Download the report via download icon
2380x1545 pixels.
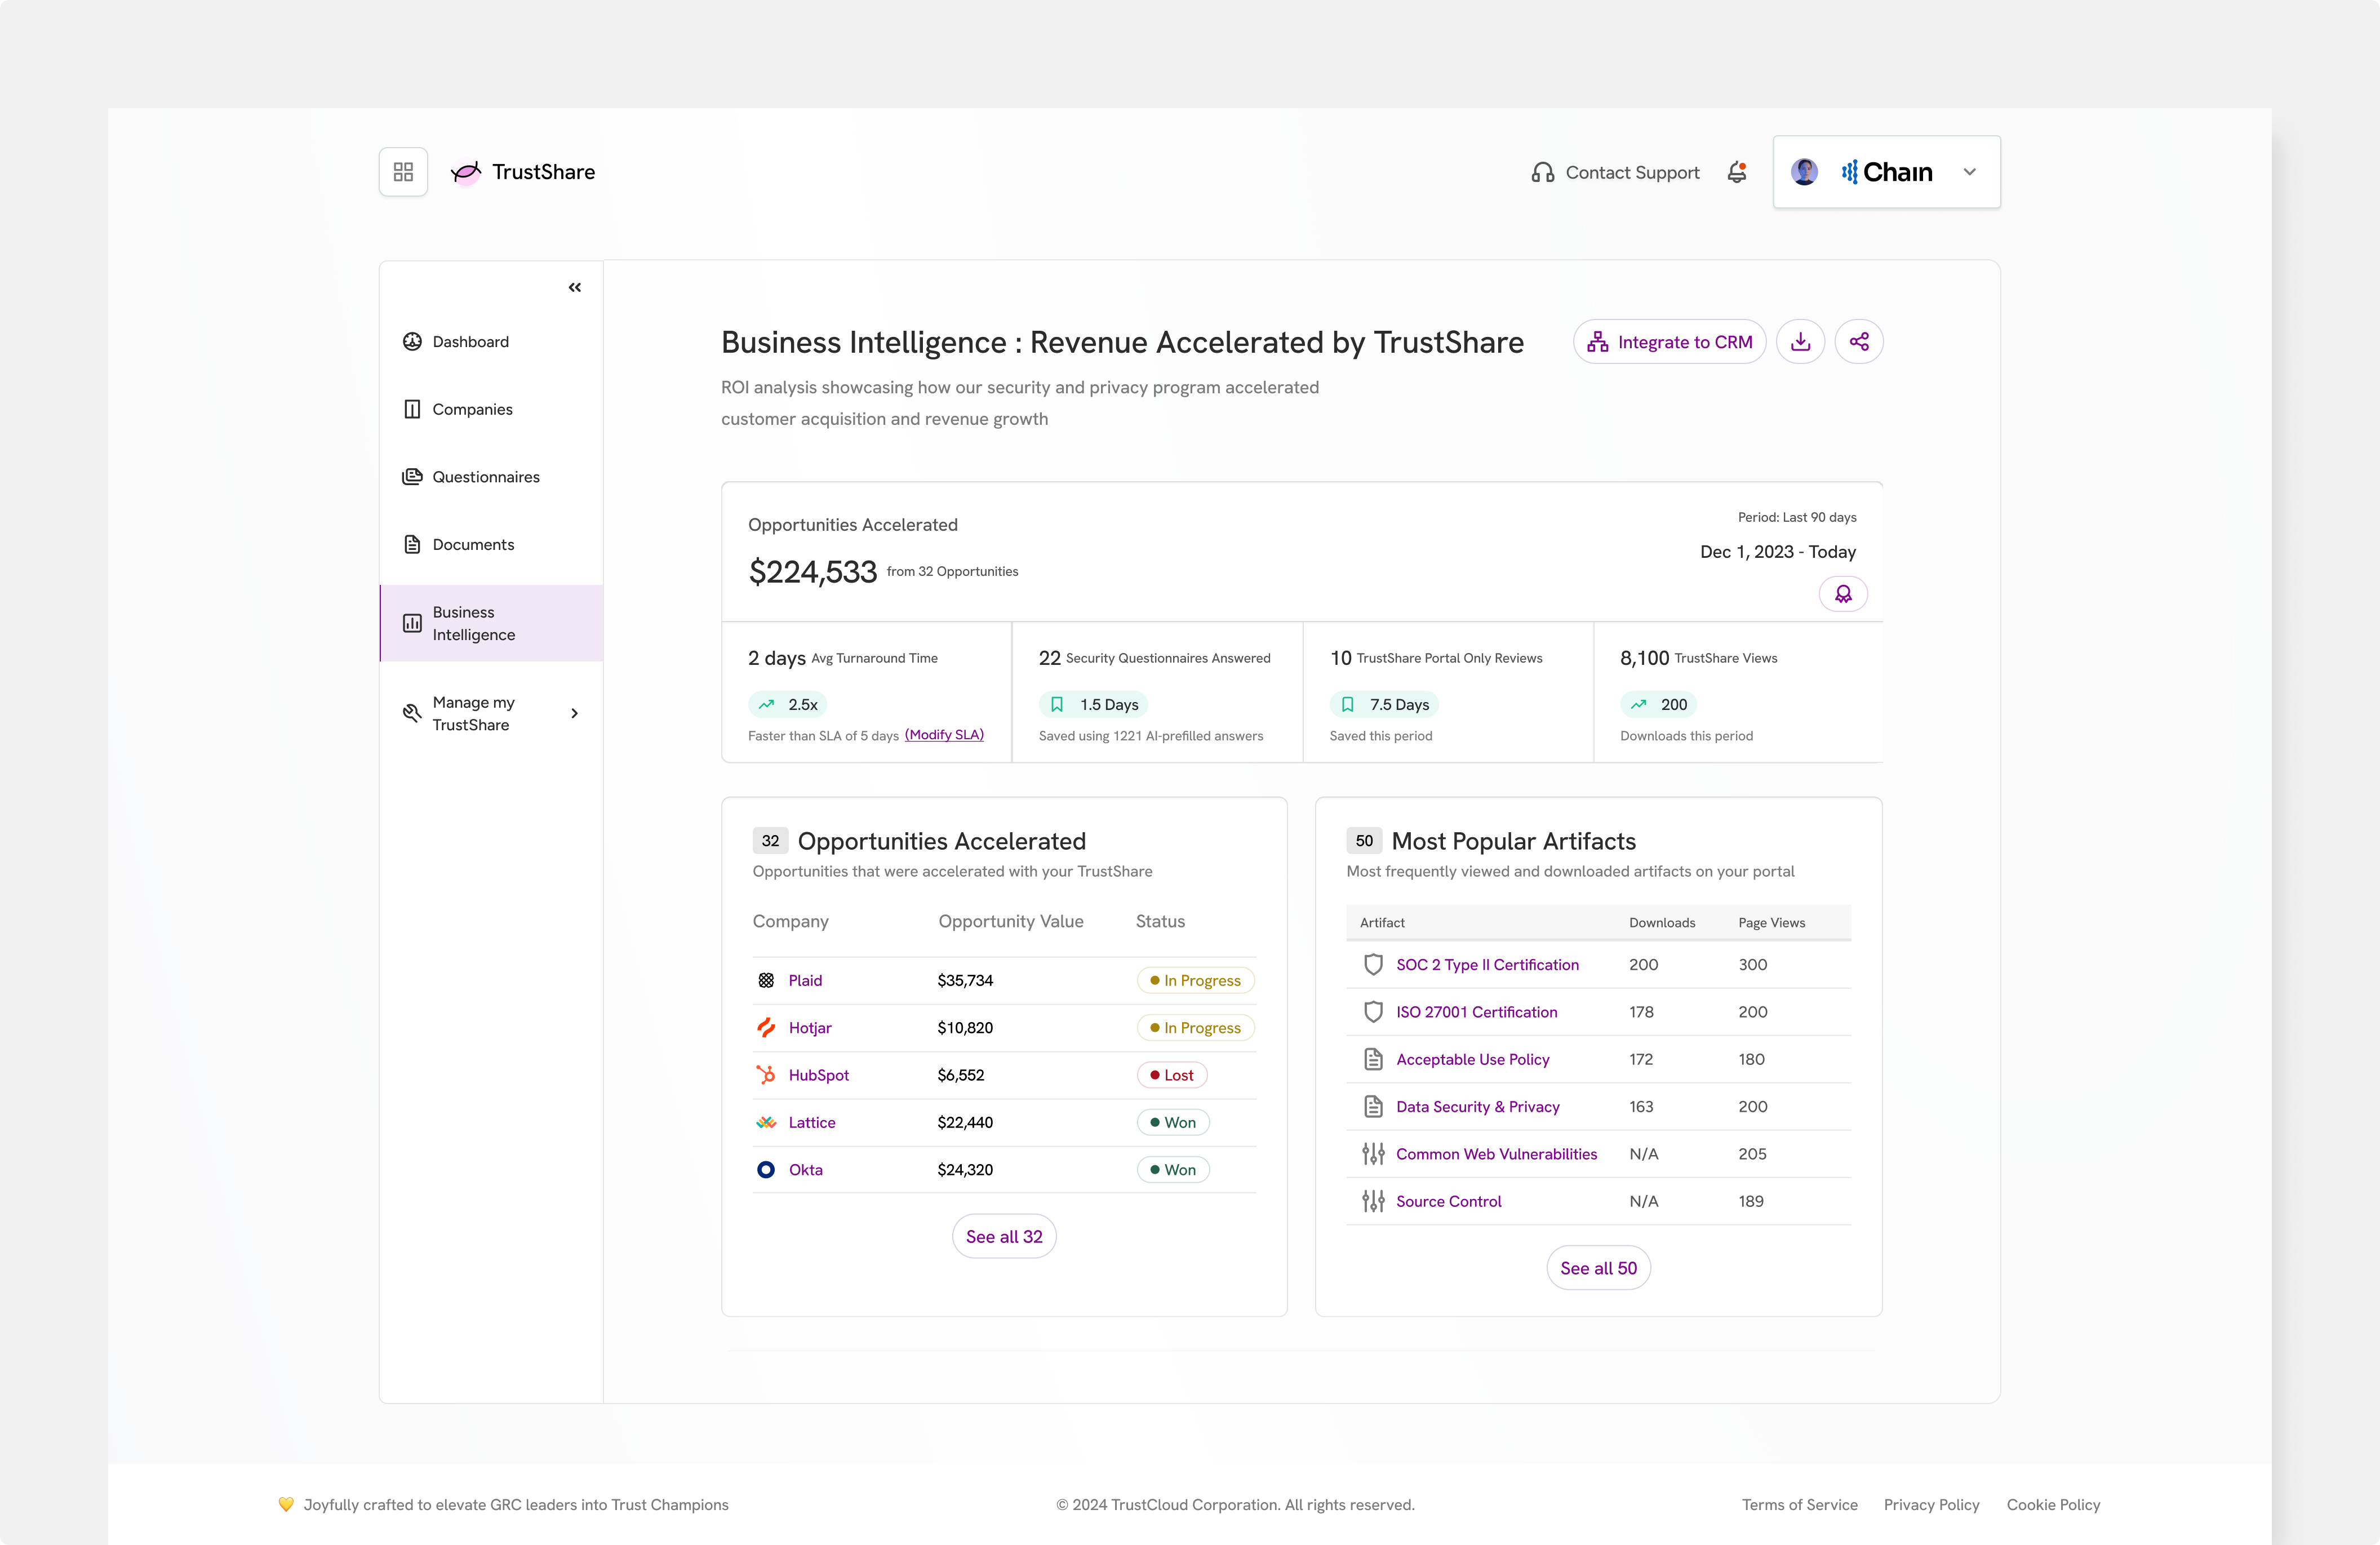(1800, 342)
